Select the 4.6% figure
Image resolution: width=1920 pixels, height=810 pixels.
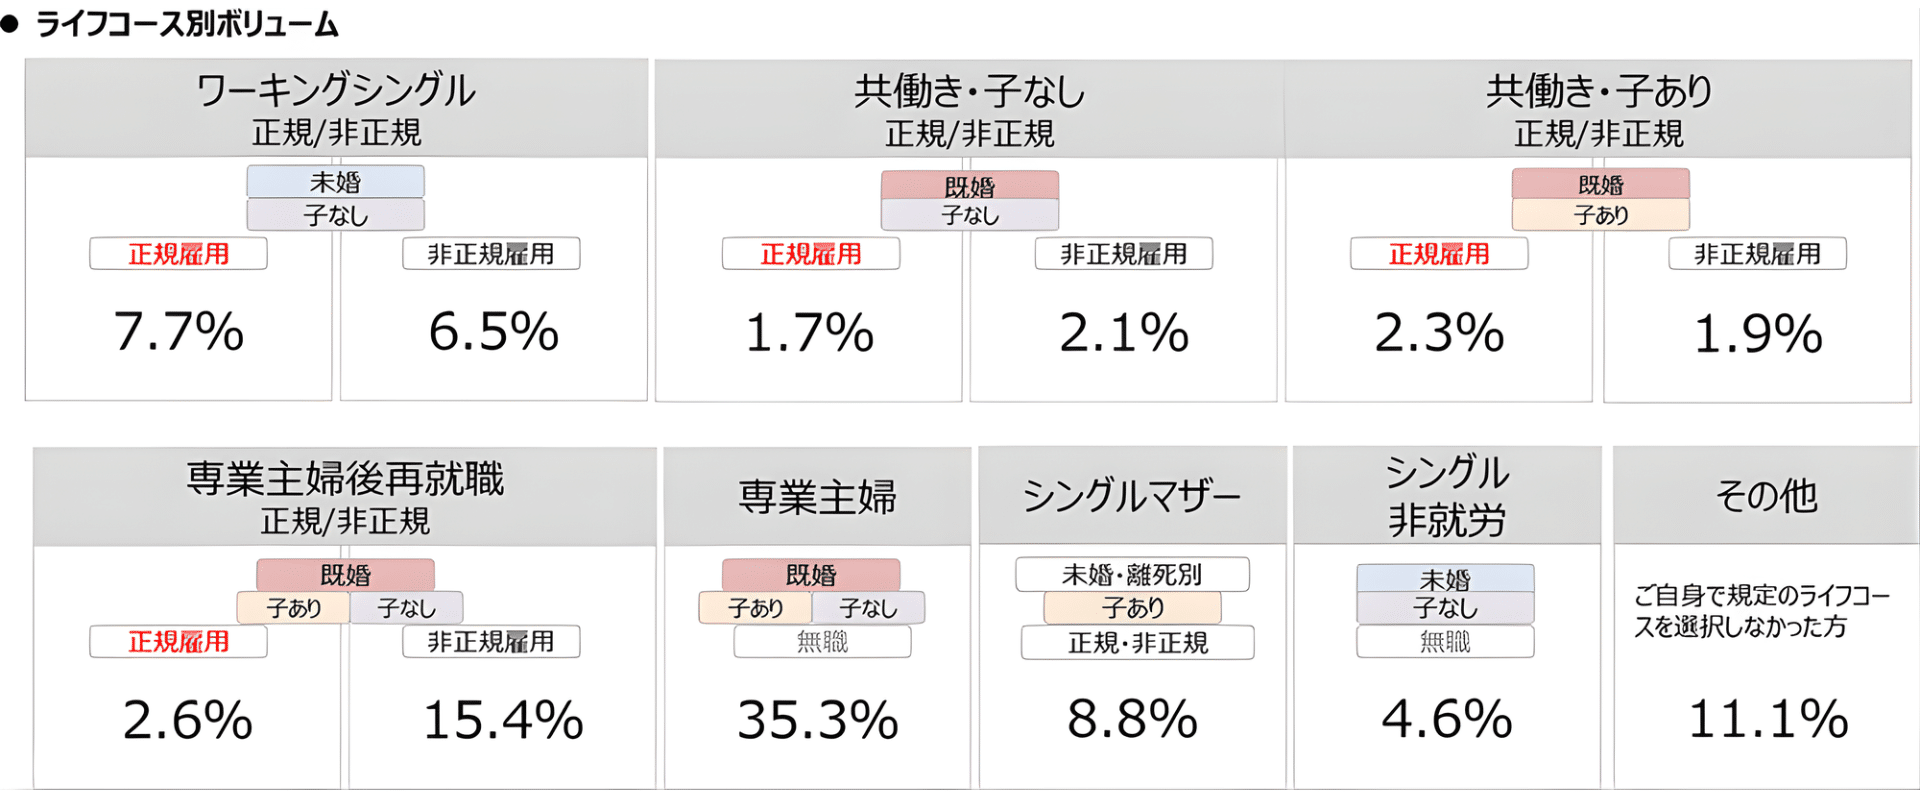click(x=1446, y=720)
